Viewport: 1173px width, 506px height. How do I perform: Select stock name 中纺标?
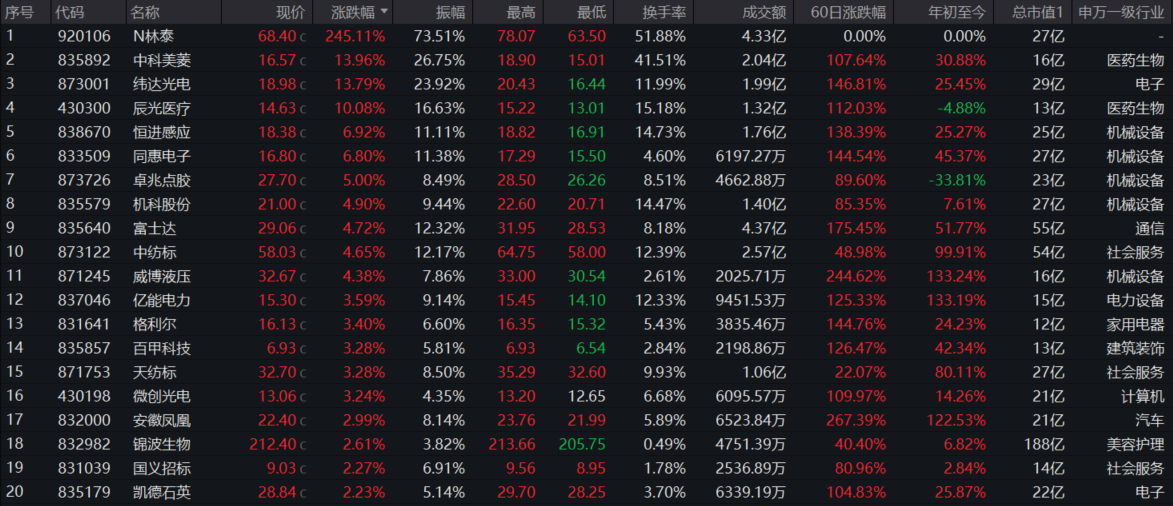[154, 252]
